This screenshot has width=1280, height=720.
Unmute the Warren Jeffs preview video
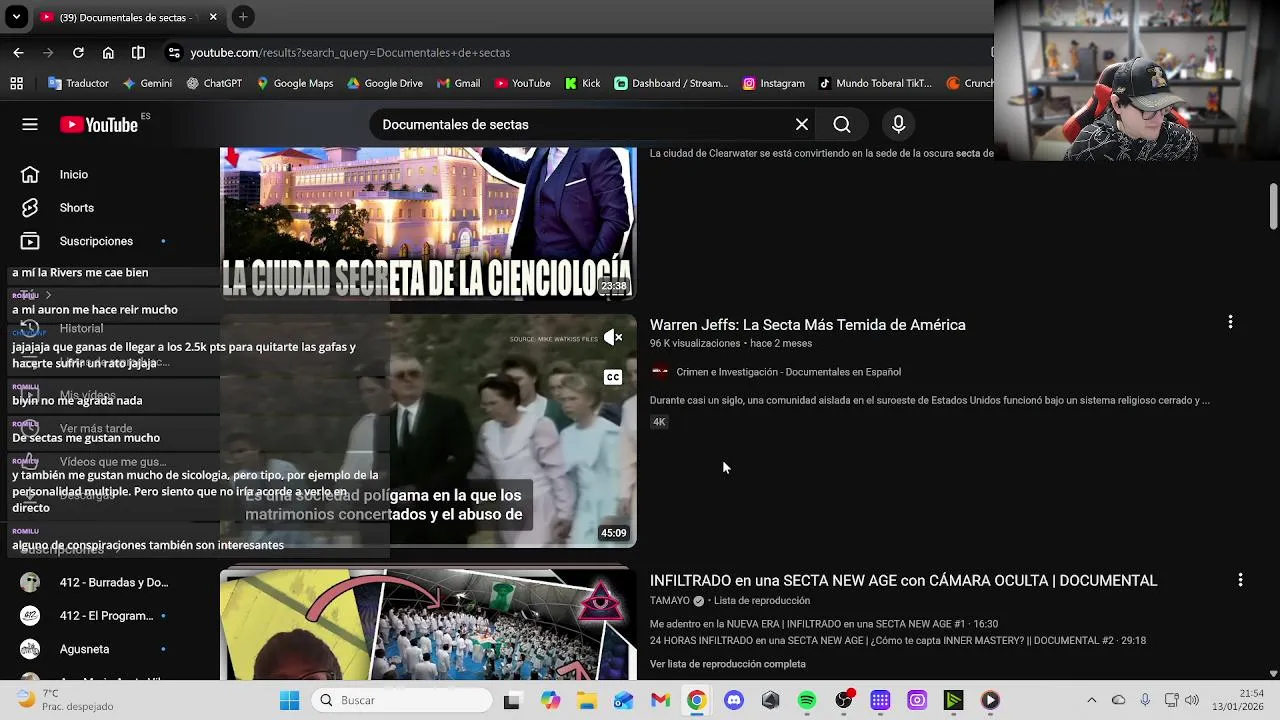coord(613,338)
